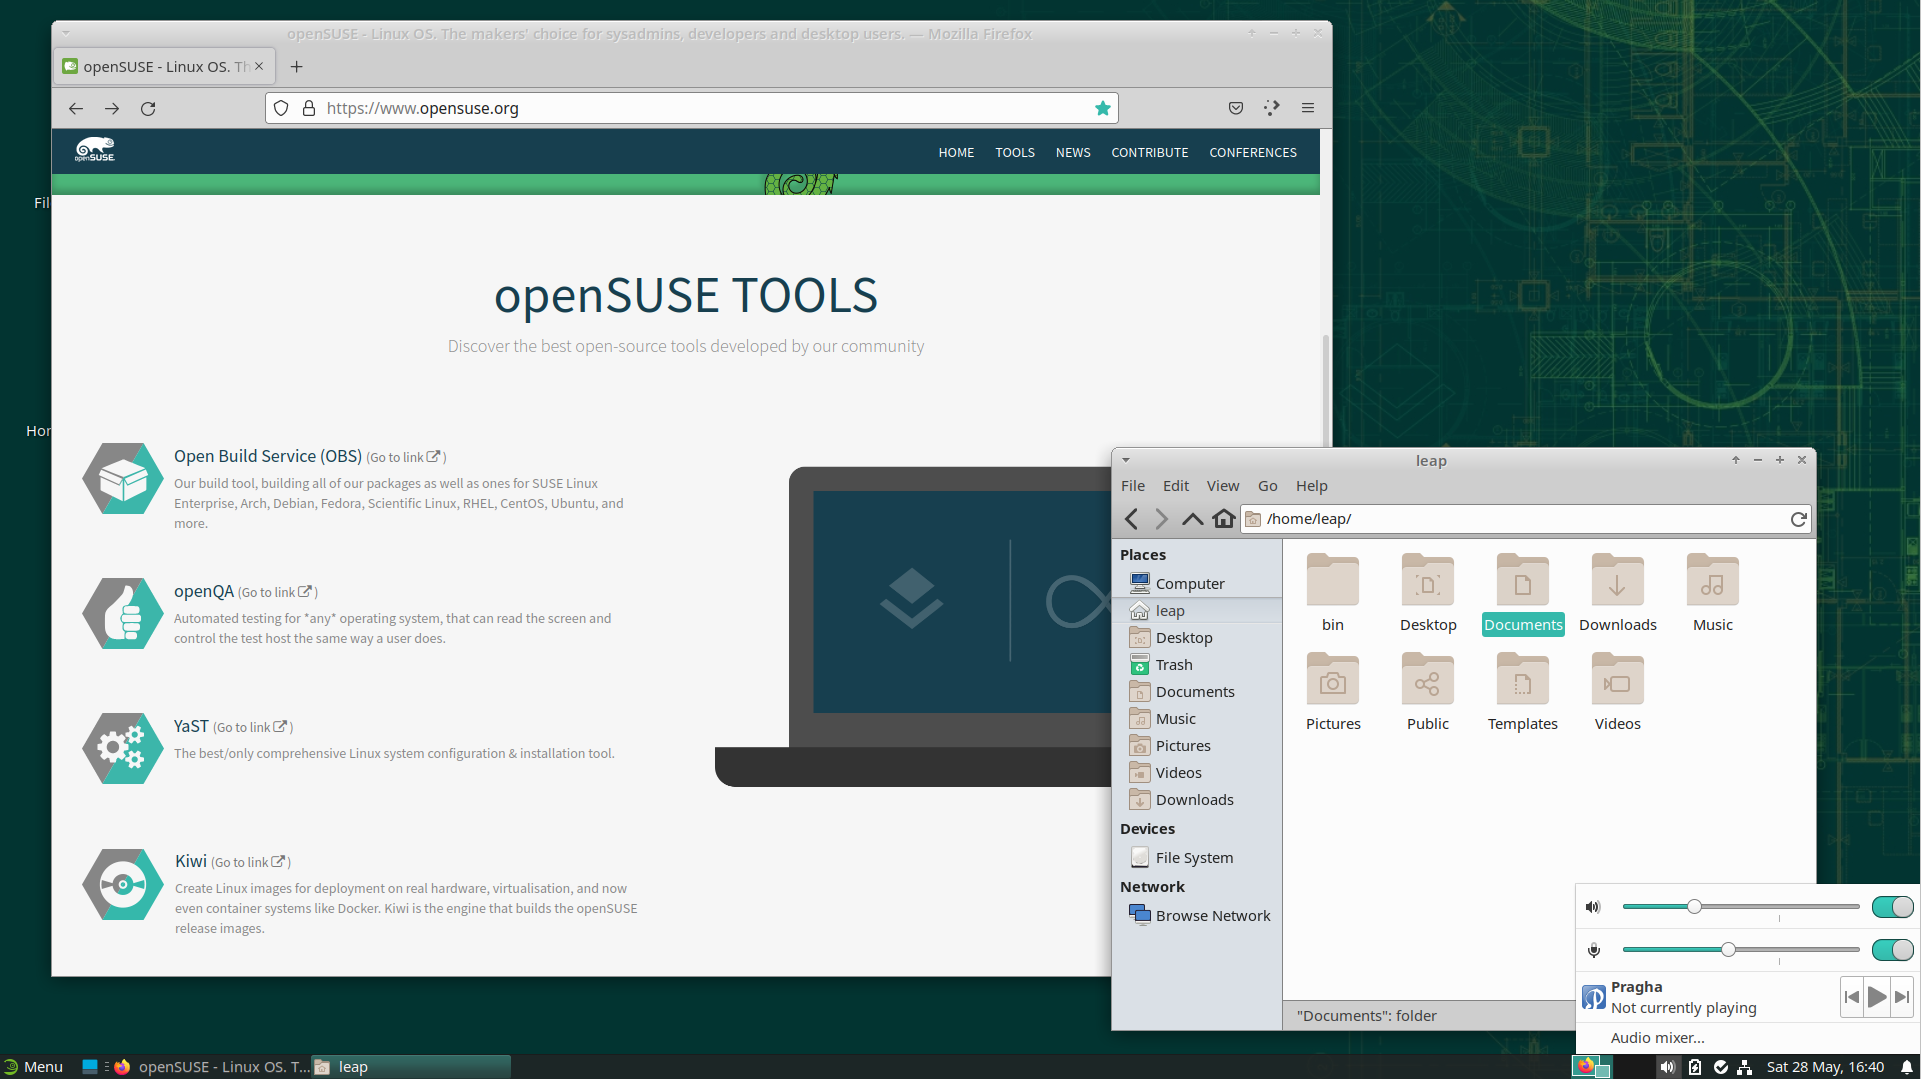Open the View menu in file manager
This screenshot has height=1079, width=1921.
click(x=1222, y=486)
